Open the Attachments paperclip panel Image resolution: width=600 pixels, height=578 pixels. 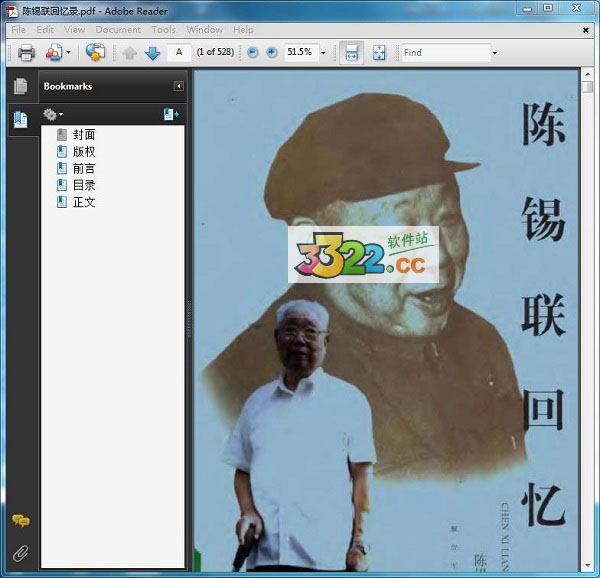tap(20, 552)
